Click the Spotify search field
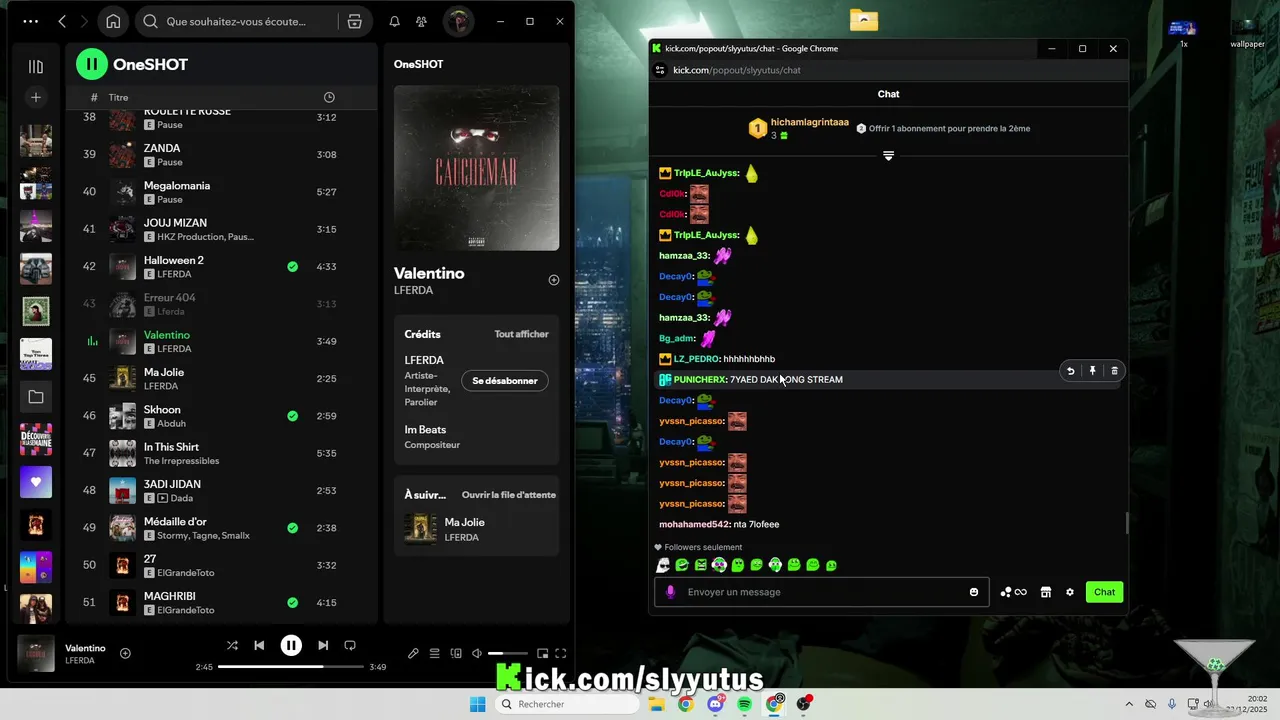The height and width of the screenshot is (720, 1280). pyautogui.click(x=238, y=21)
